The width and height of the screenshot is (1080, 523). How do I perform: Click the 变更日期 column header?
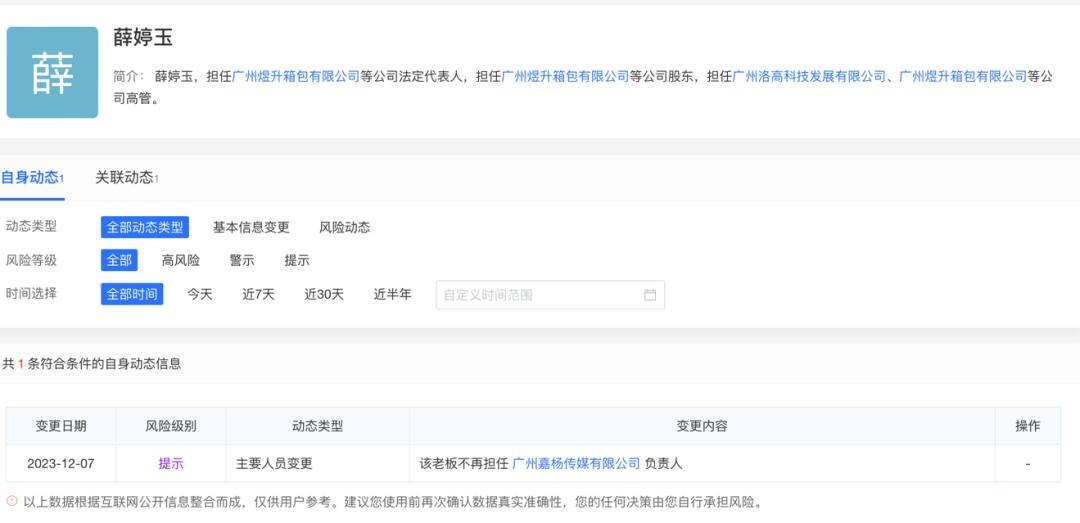click(61, 426)
